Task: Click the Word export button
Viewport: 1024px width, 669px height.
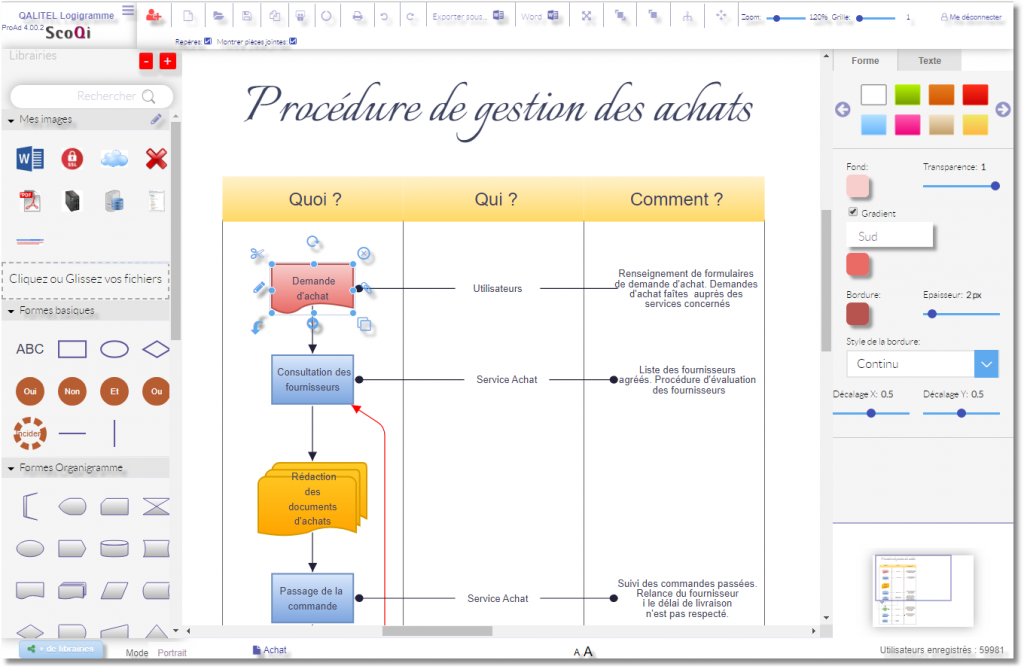Action: [x=539, y=16]
